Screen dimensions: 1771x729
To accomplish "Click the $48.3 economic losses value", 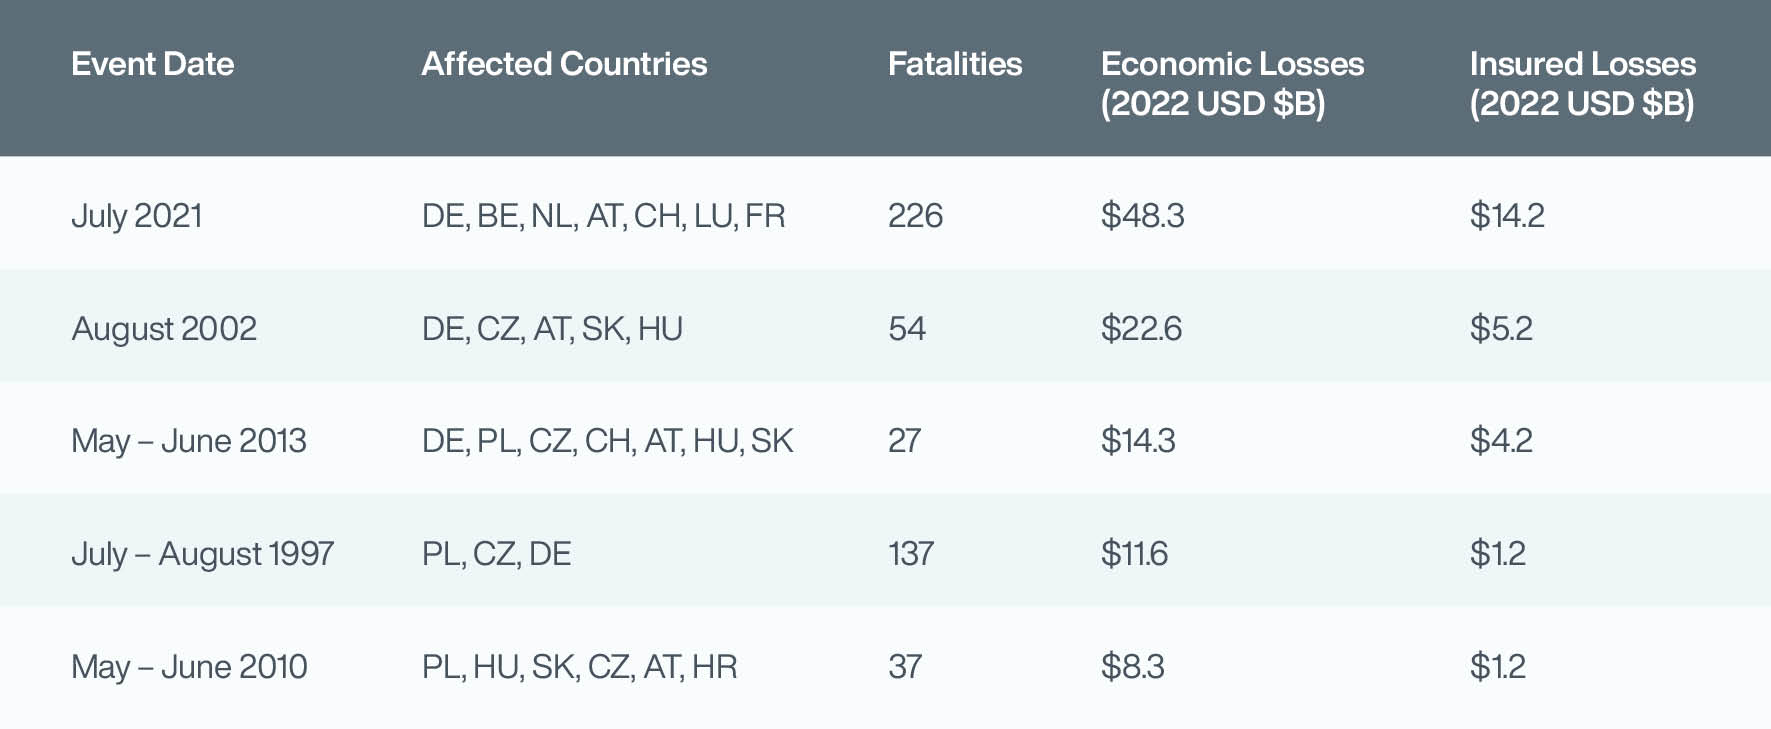I will pyautogui.click(x=1142, y=216).
